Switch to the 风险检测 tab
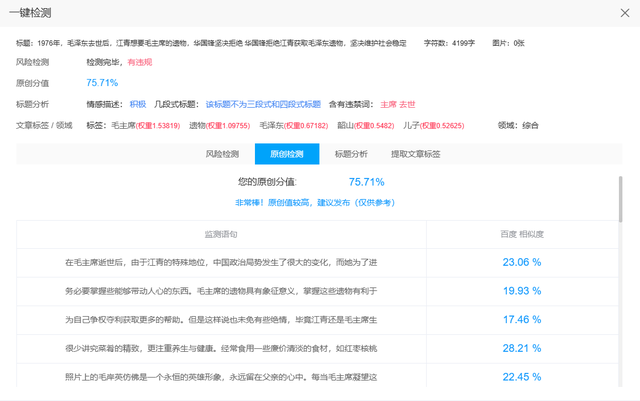Image resolution: width=640 pixels, height=401 pixels. [222, 154]
